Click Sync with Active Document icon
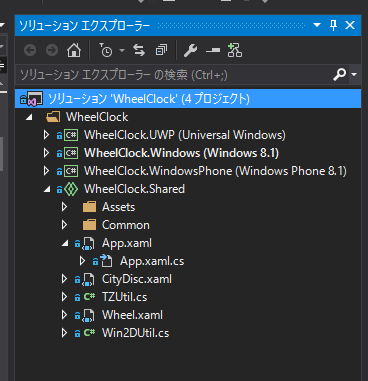The image size is (368, 381). pyautogui.click(x=139, y=51)
